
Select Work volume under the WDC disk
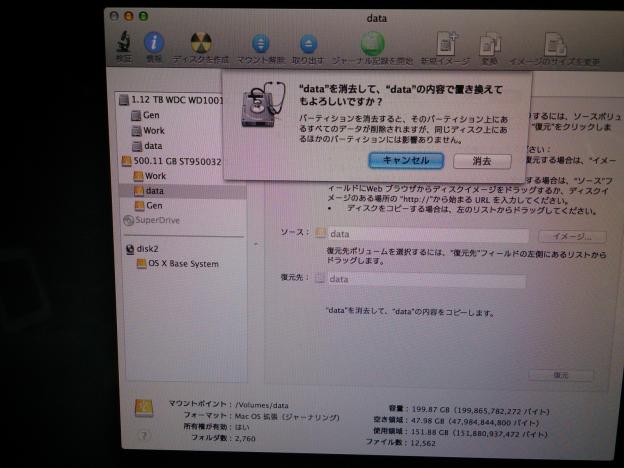click(x=148, y=131)
